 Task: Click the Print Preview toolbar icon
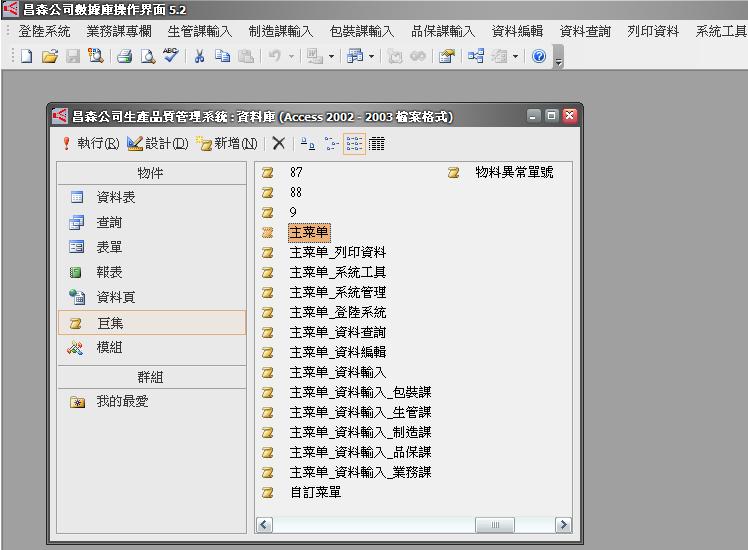point(147,56)
